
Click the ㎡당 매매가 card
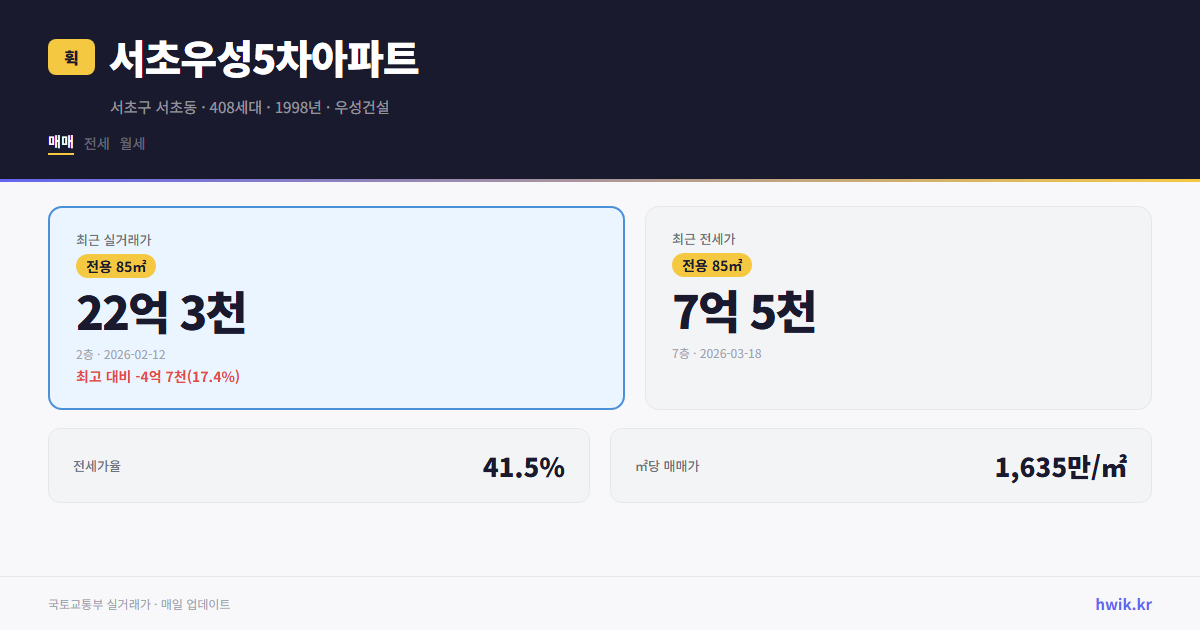[880, 465]
